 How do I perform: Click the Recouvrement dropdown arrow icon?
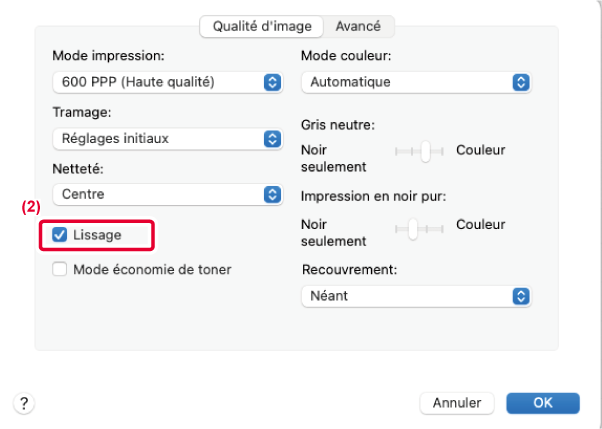click(x=519, y=296)
